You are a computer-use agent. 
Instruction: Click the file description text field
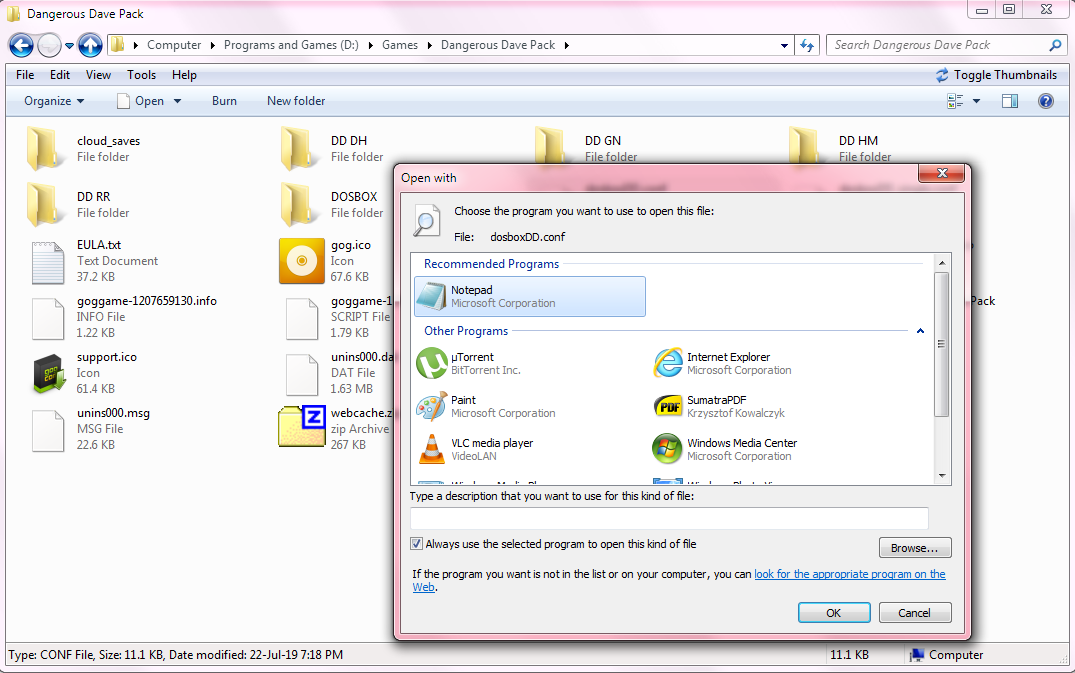click(x=669, y=518)
